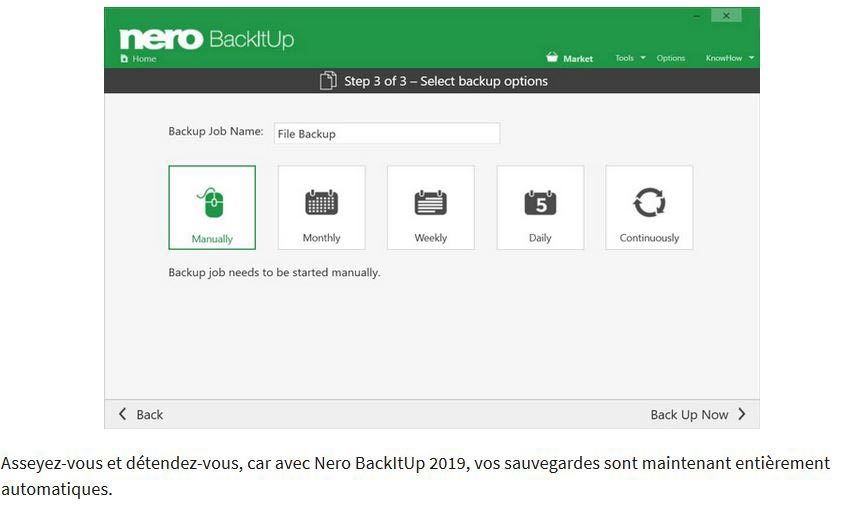Pick the Weekly calendar icon
Image resolution: width=862 pixels, height=509 pixels.
tap(430, 202)
